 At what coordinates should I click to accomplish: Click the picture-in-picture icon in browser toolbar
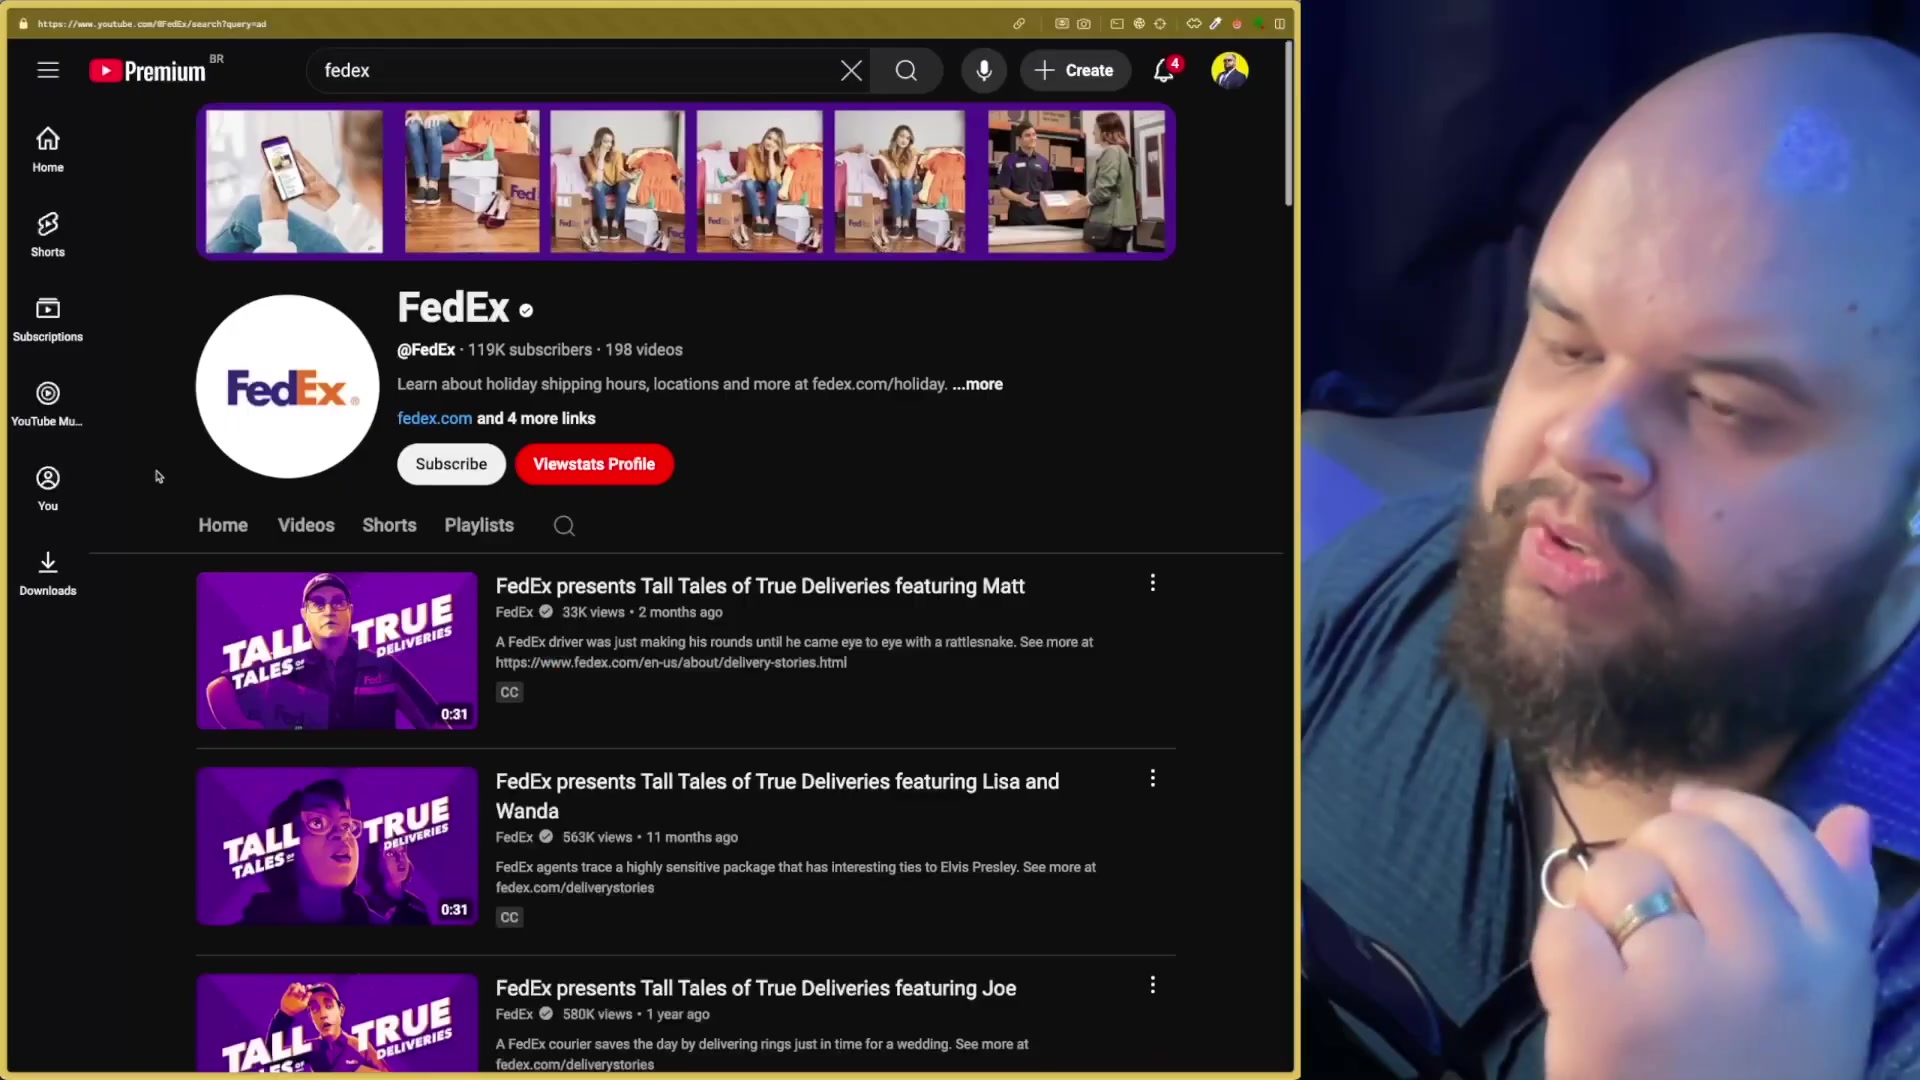[x=1062, y=24]
